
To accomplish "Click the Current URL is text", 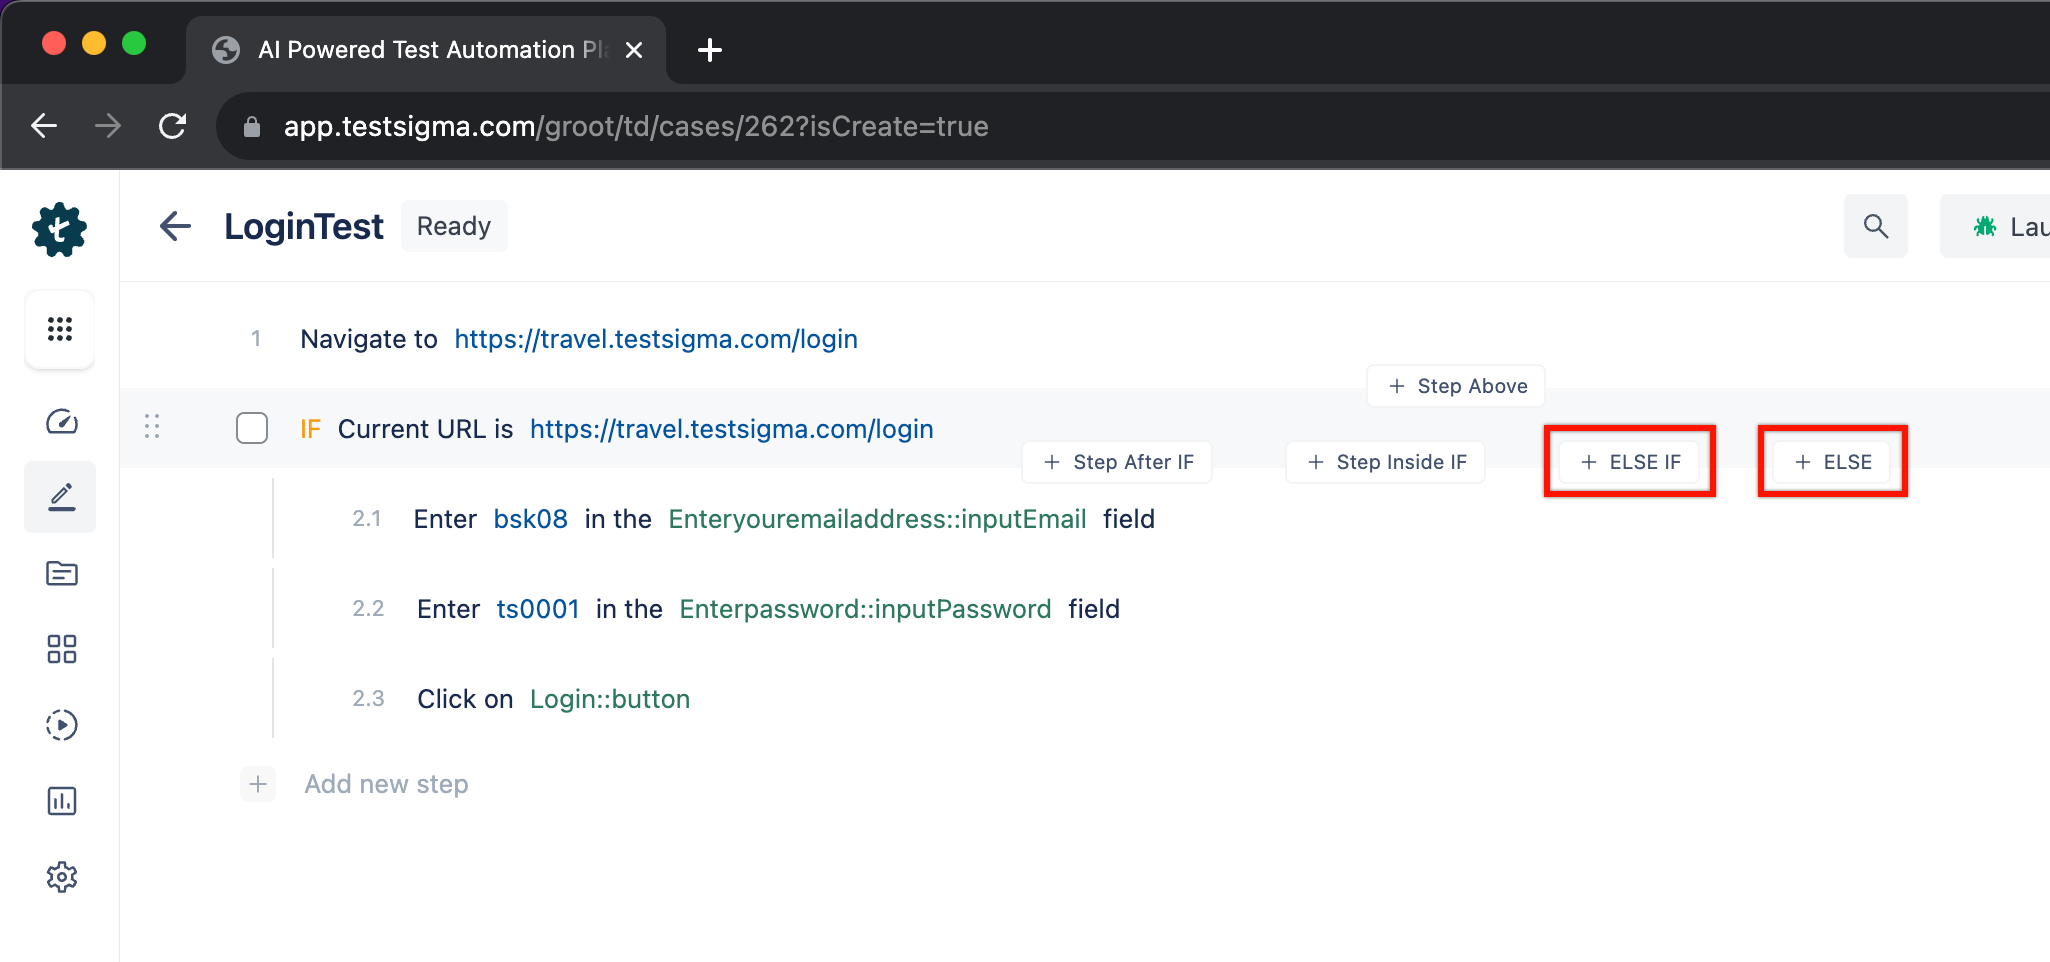I will (x=425, y=429).
